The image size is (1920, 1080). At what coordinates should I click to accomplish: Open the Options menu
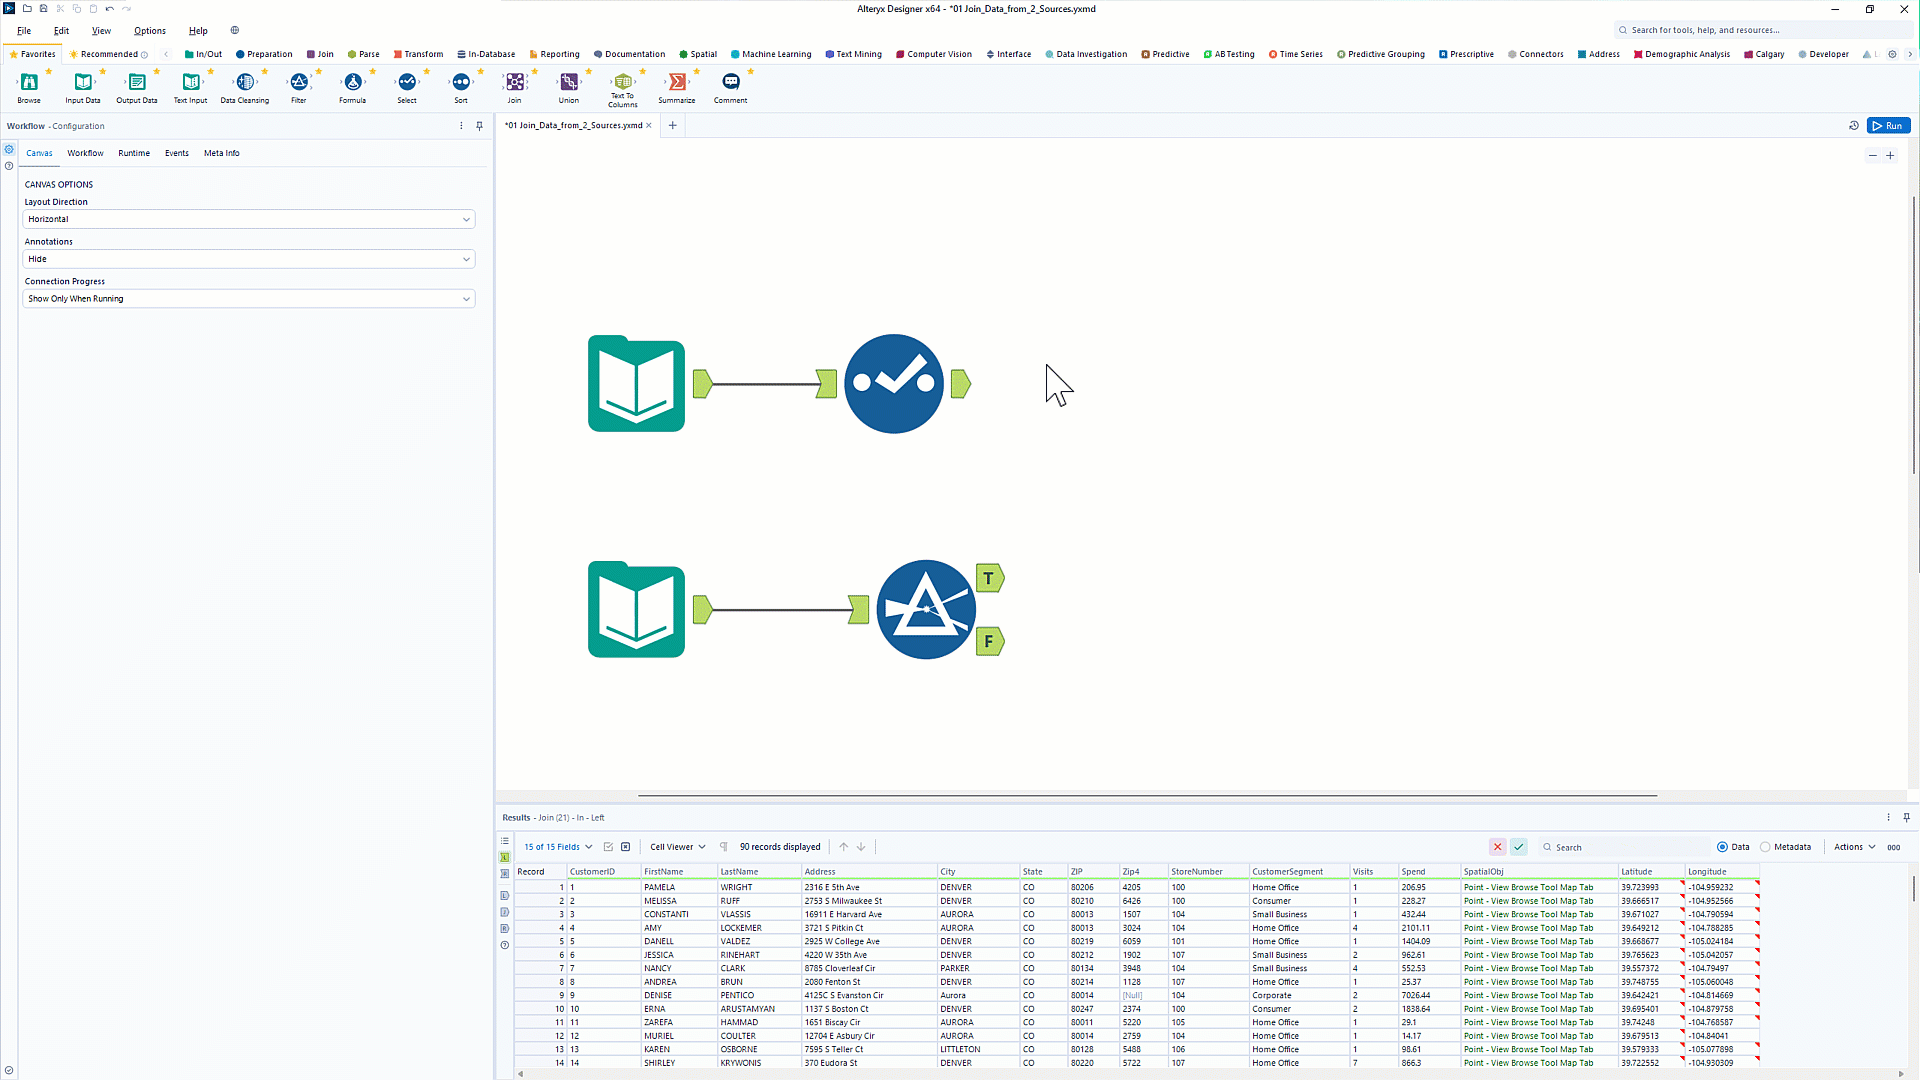tap(150, 31)
